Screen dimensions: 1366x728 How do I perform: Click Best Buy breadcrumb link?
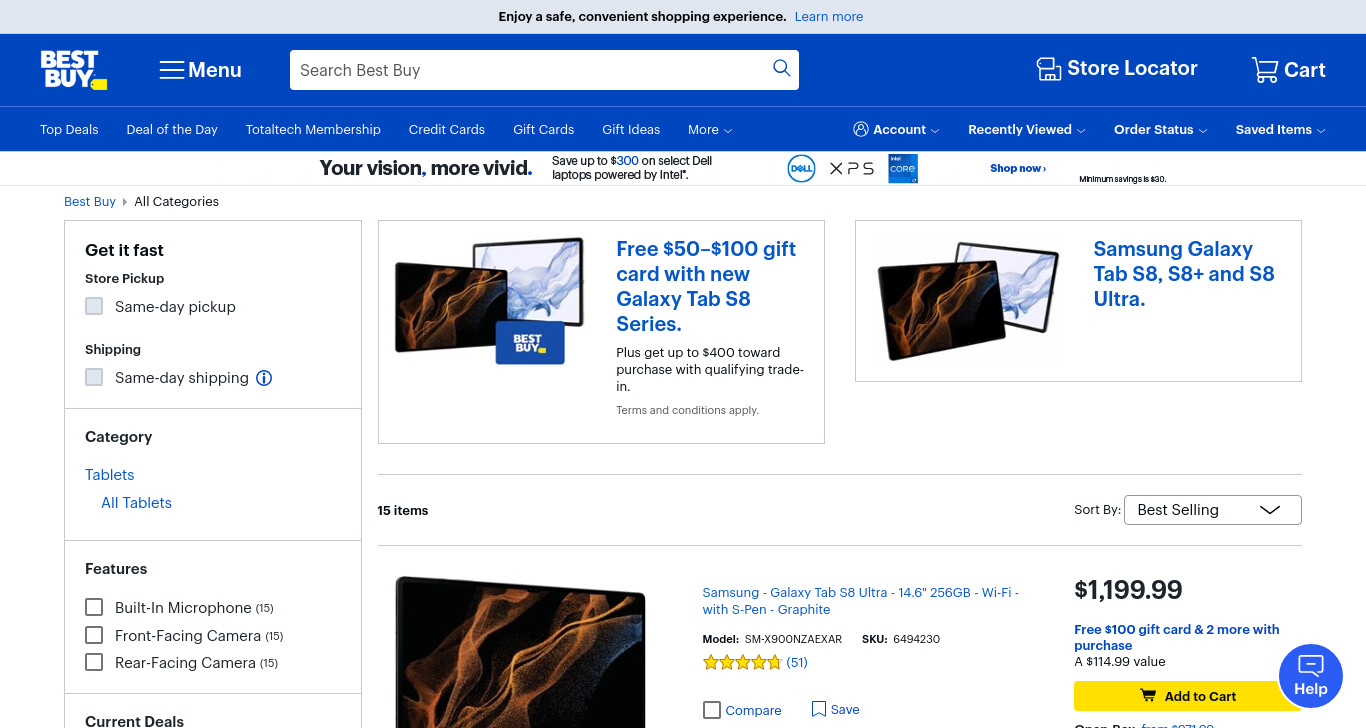click(90, 201)
